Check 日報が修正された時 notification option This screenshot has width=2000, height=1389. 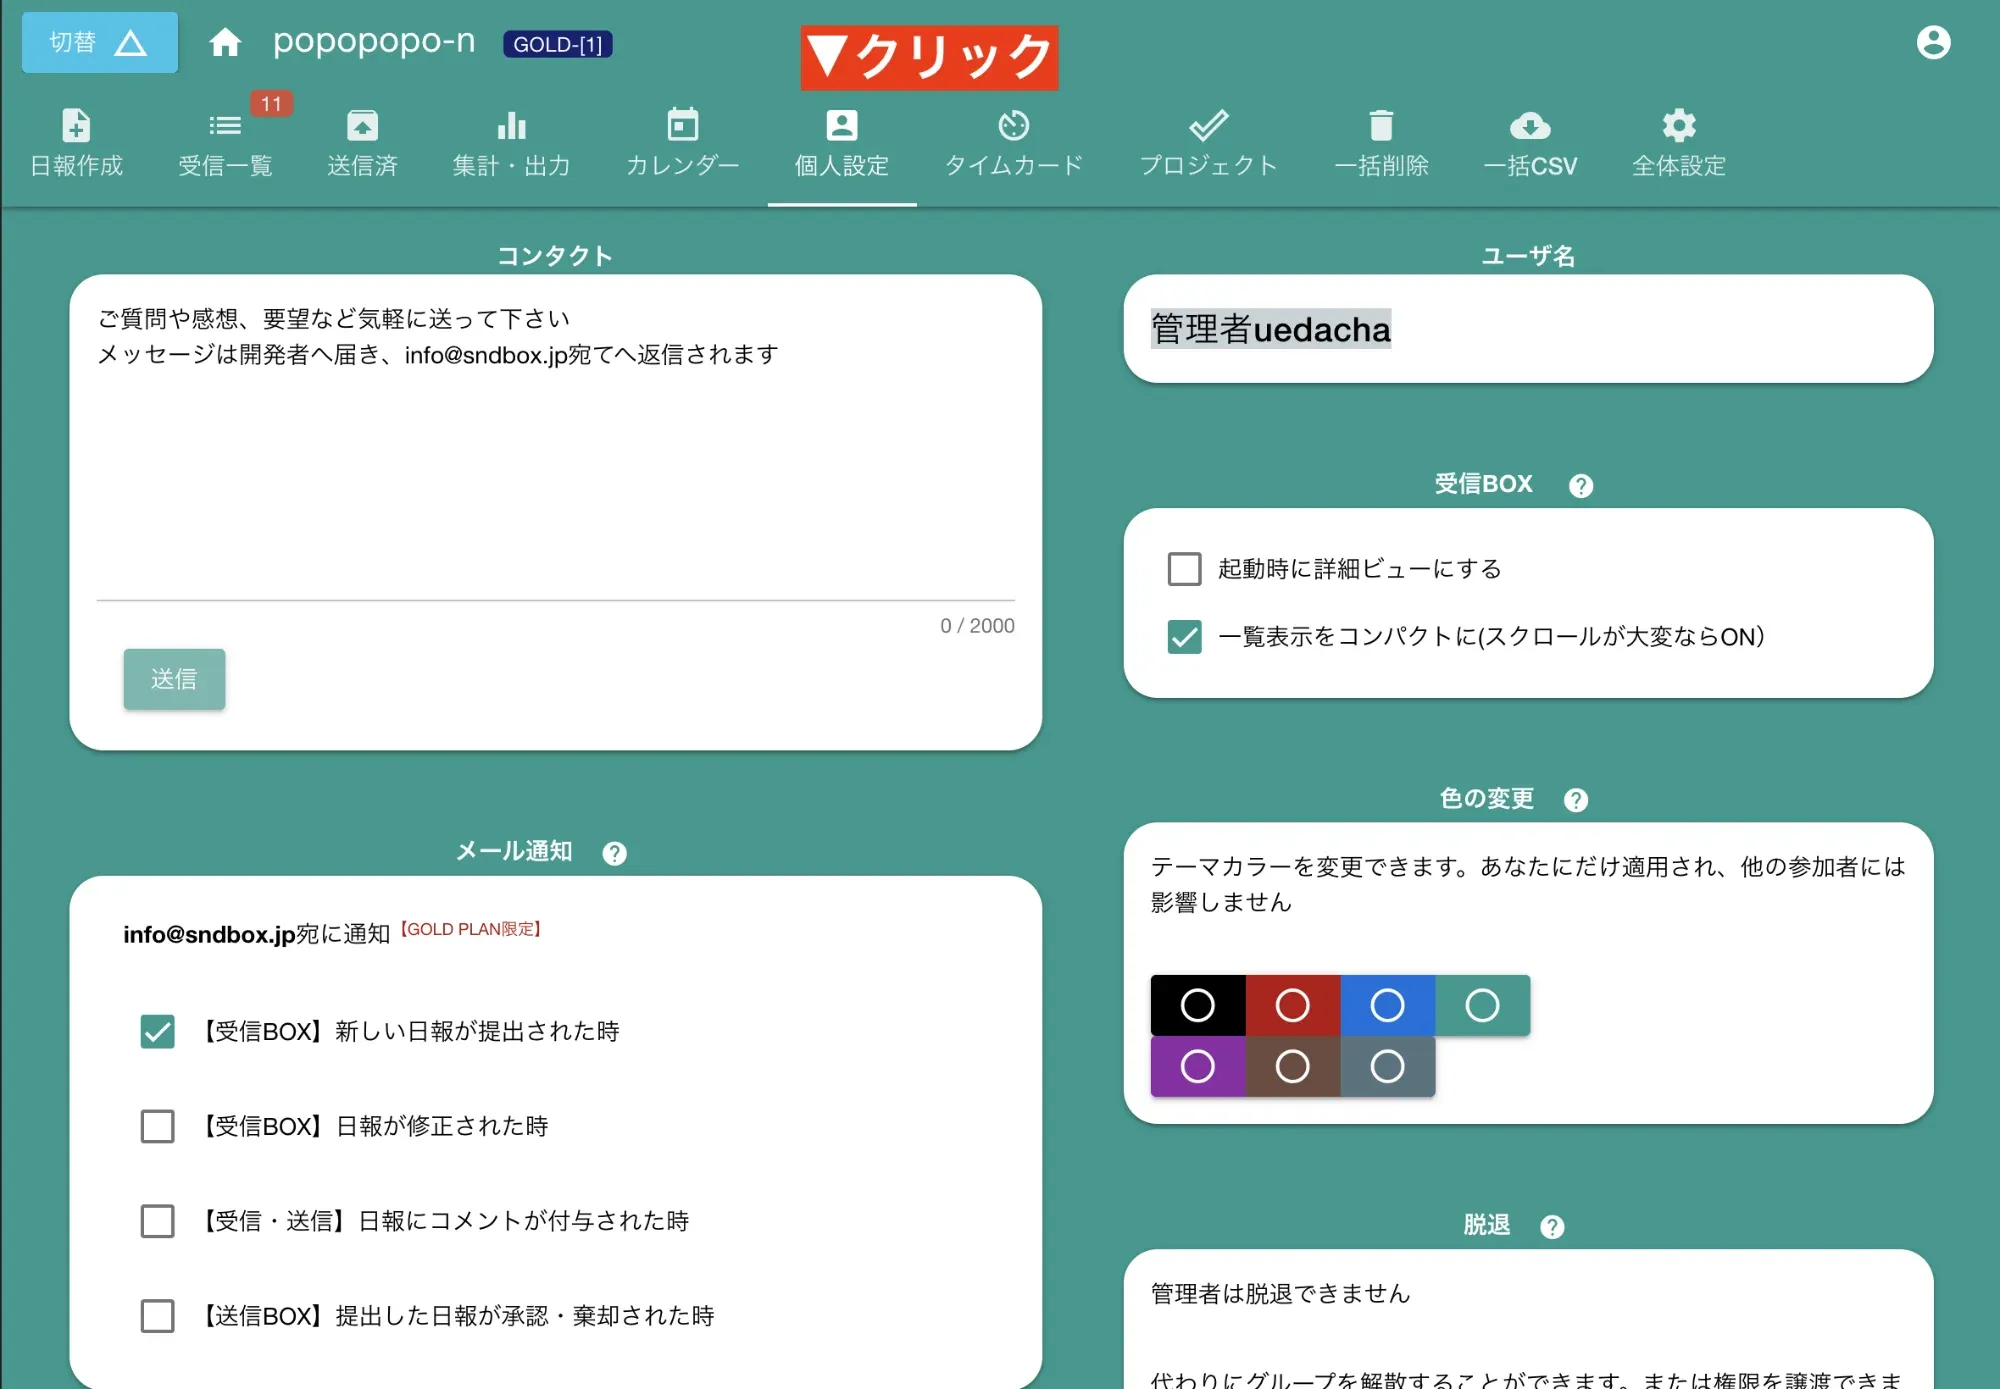click(158, 1126)
